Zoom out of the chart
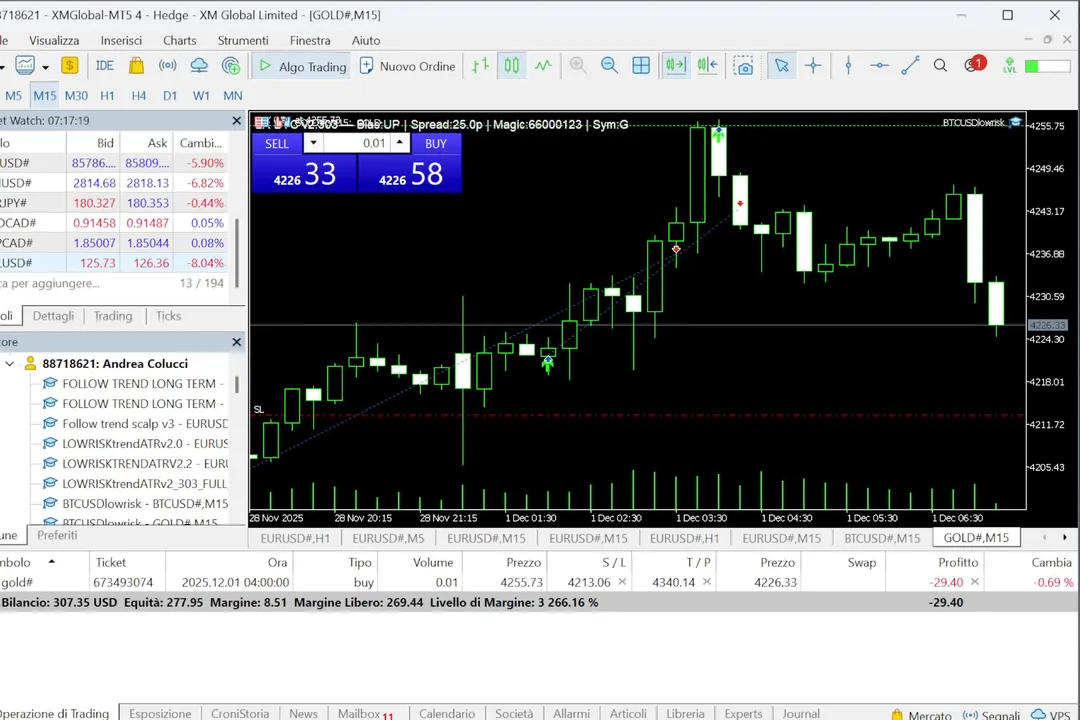The height and width of the screenshot is (720, 1080). point(610,66)
